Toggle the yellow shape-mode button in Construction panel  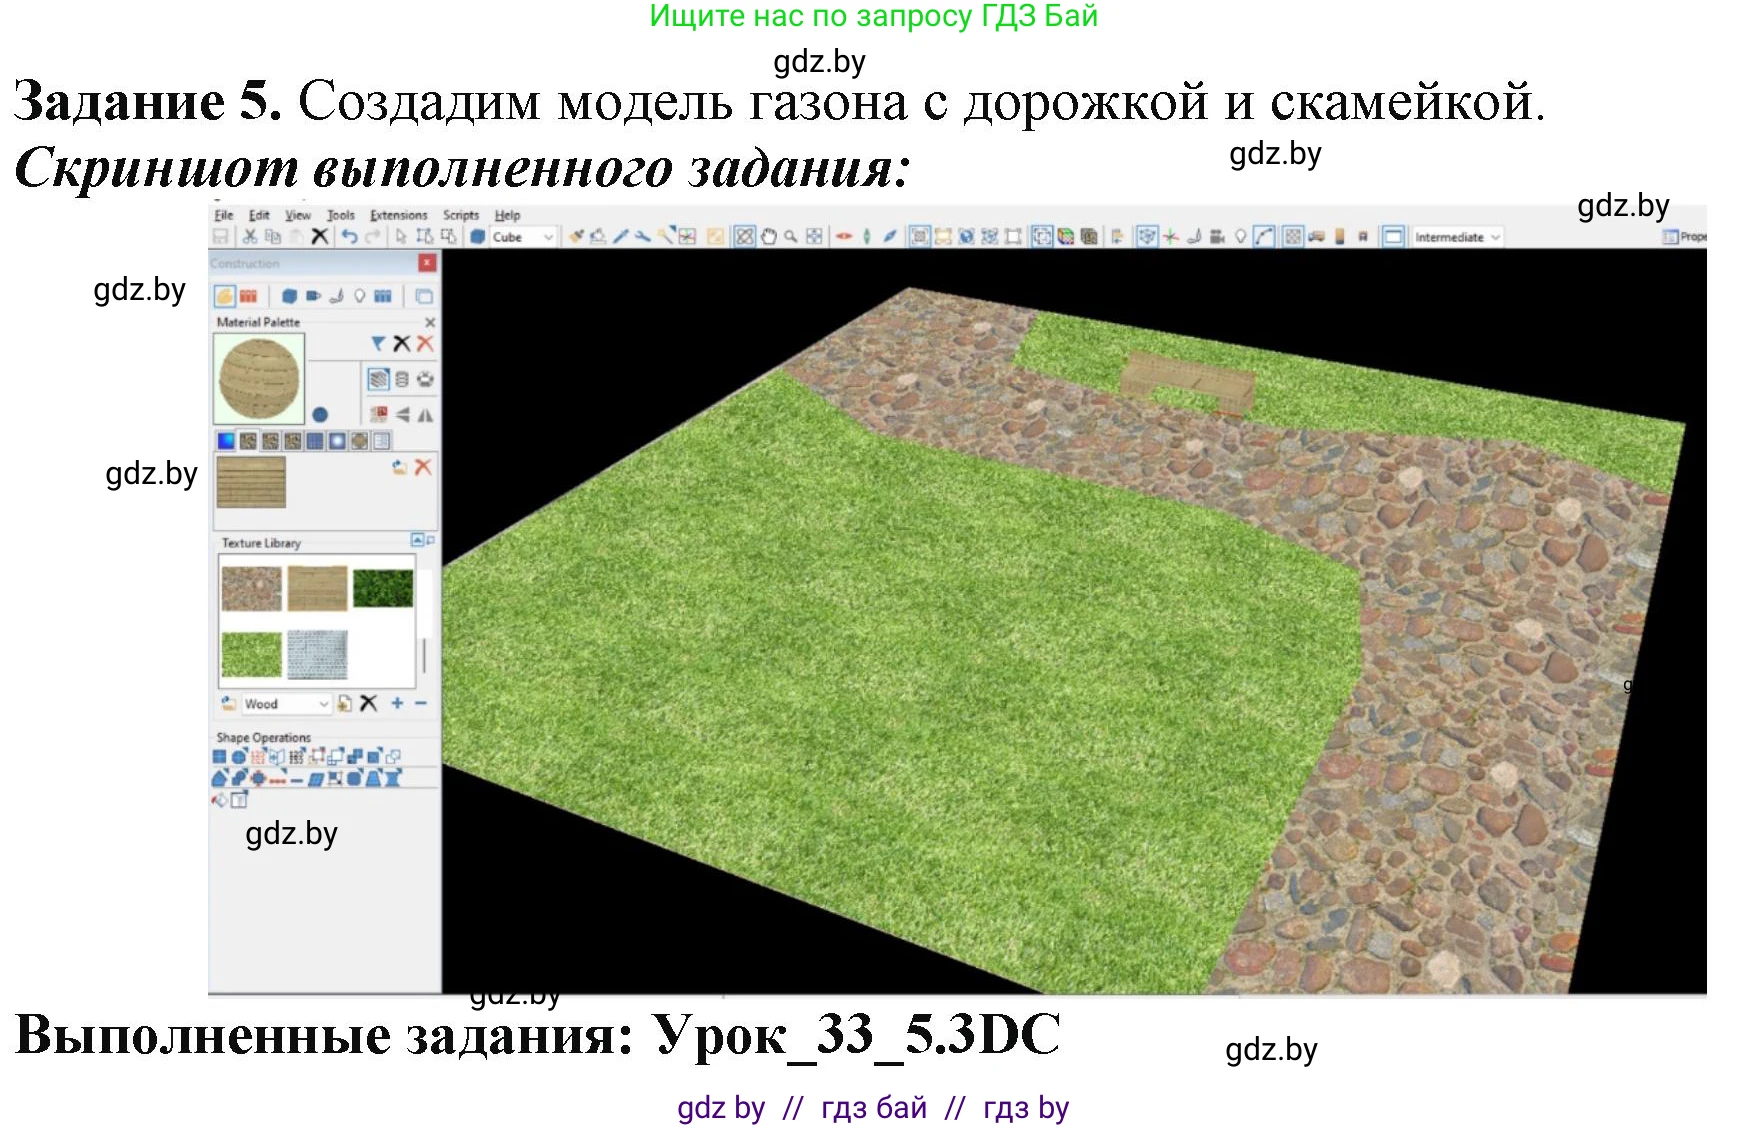pyautogui.click(x=224, y=296)
